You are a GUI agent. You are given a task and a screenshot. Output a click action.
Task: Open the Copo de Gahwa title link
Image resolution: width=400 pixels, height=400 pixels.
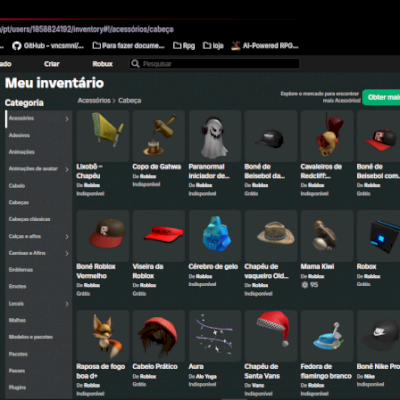click(157, 167)
